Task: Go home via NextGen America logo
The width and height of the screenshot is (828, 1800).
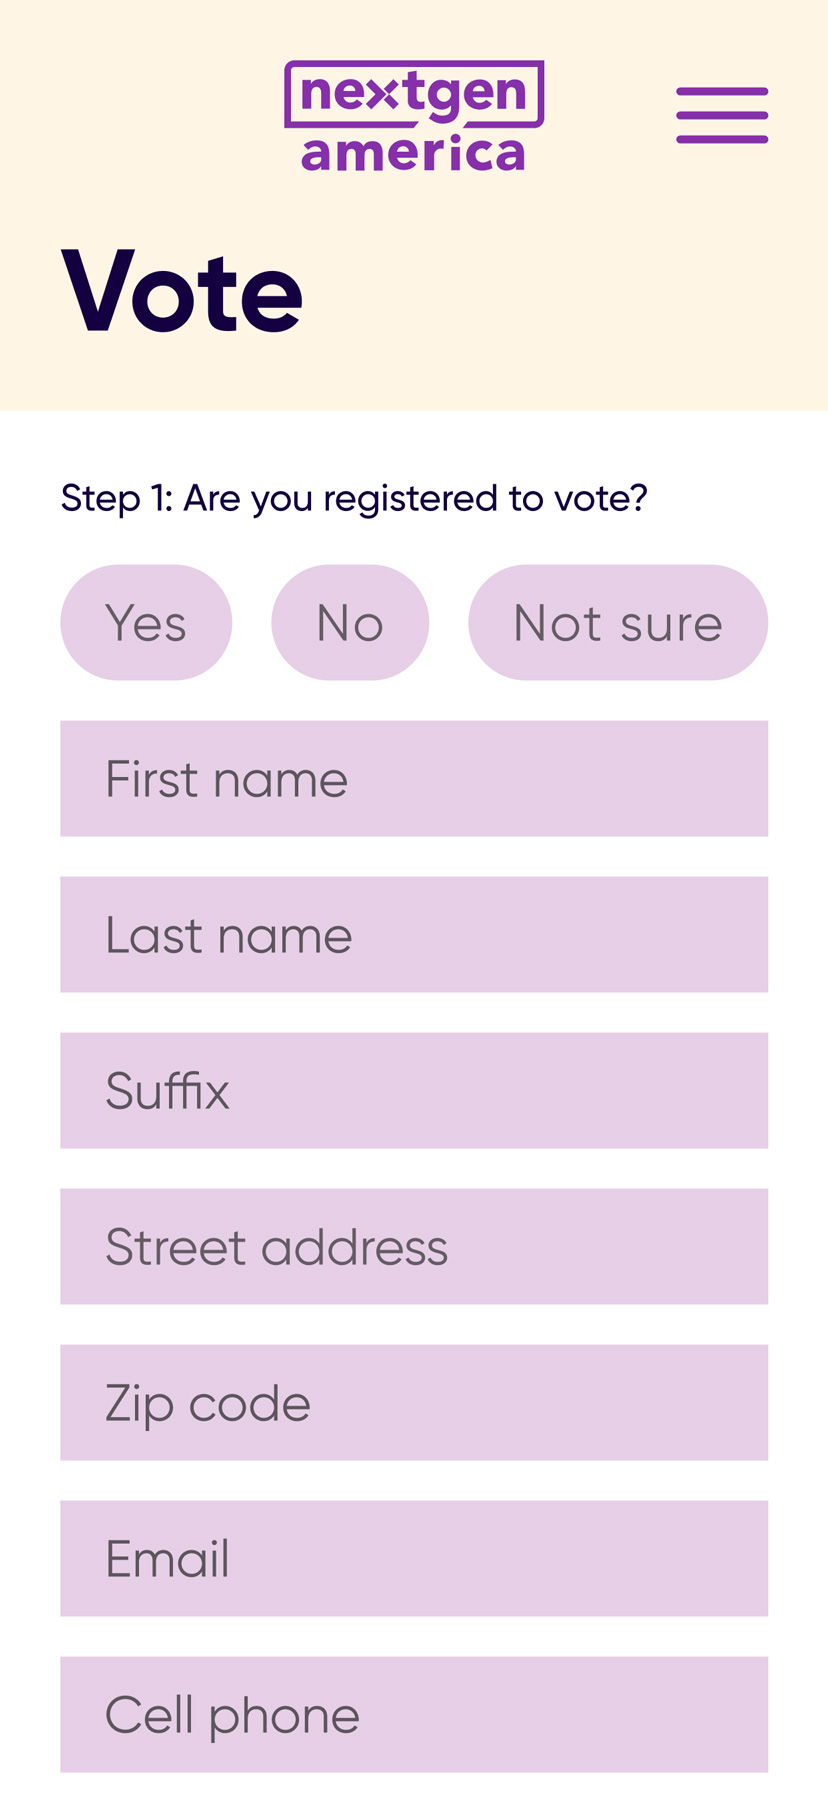Action: pyautogui.click(x=414, y=116)
